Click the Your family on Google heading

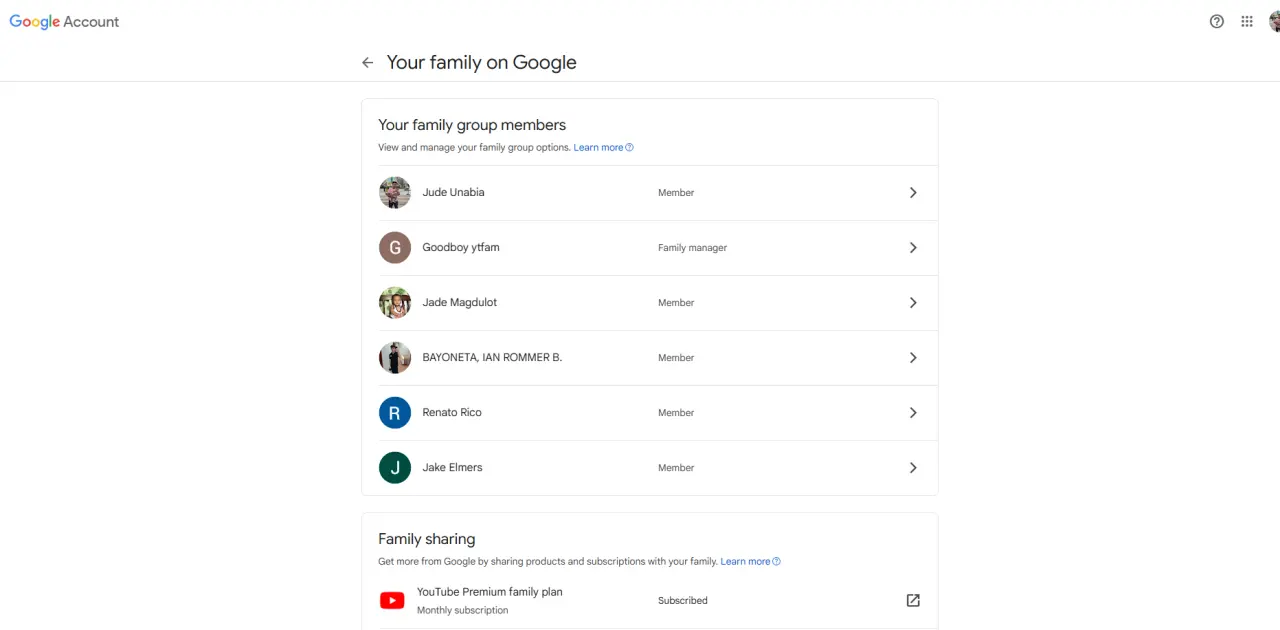[x=482, y=62]
